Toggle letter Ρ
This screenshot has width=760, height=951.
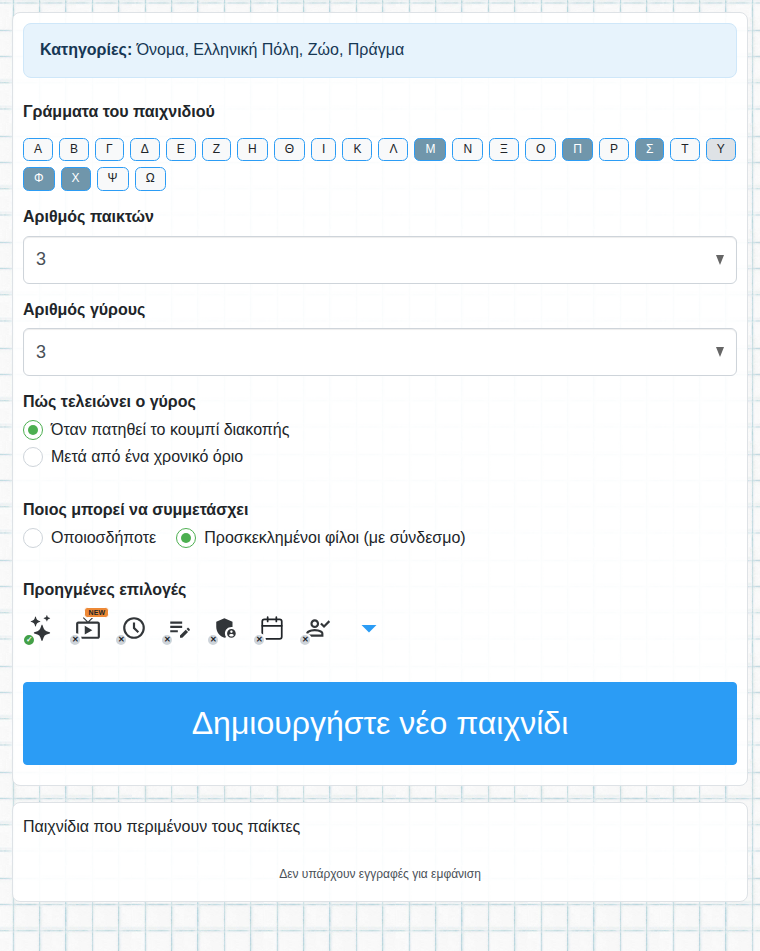tap(614, 149)
